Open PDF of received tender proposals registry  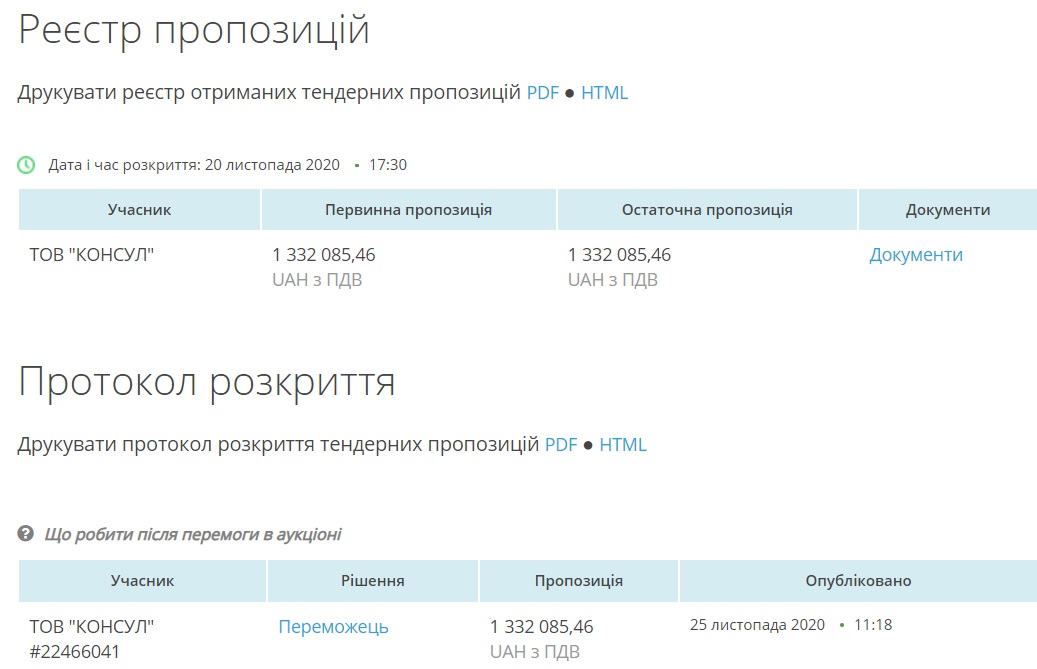point(542,93)
